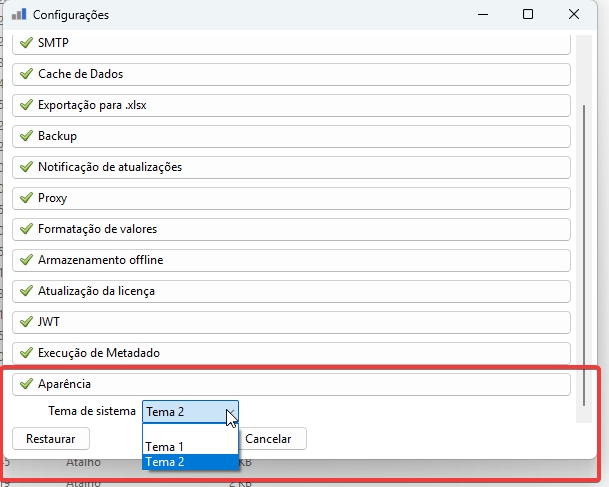609x487 pixels.
Task: Click checkmark icon beside Armazenamento offline
Action: 26,260
